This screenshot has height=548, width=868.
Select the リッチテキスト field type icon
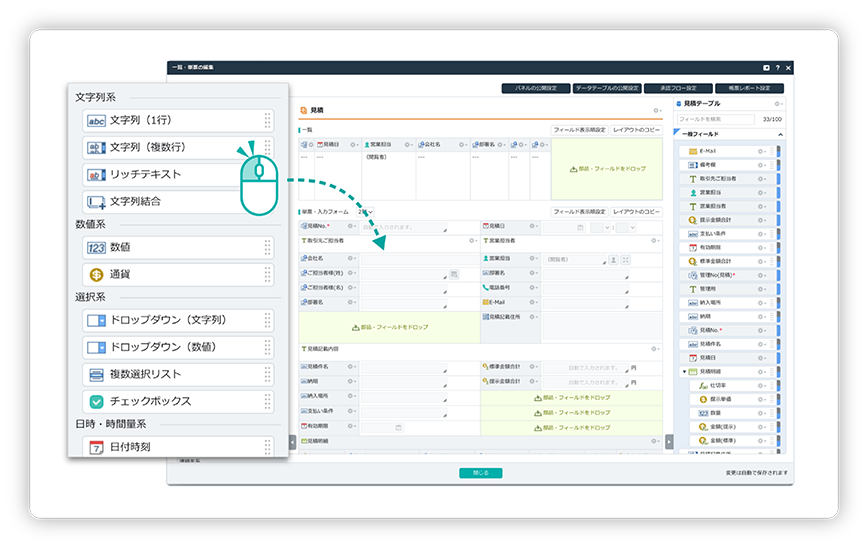coord(96,175)
